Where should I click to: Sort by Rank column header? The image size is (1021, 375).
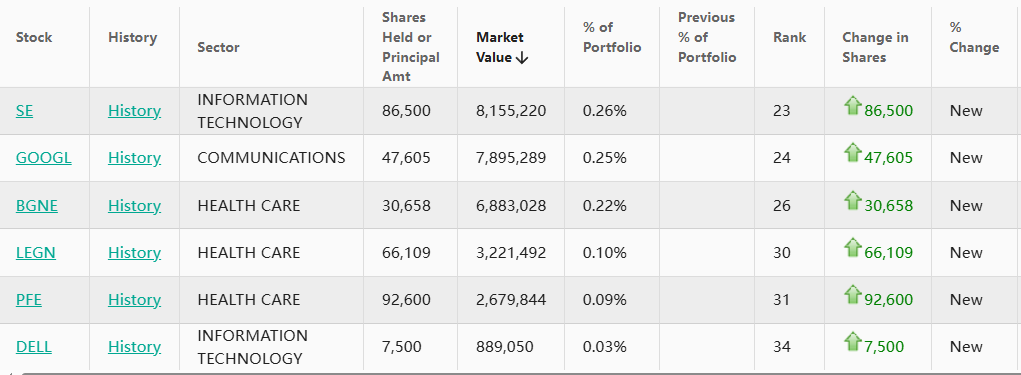coord(790,37)
